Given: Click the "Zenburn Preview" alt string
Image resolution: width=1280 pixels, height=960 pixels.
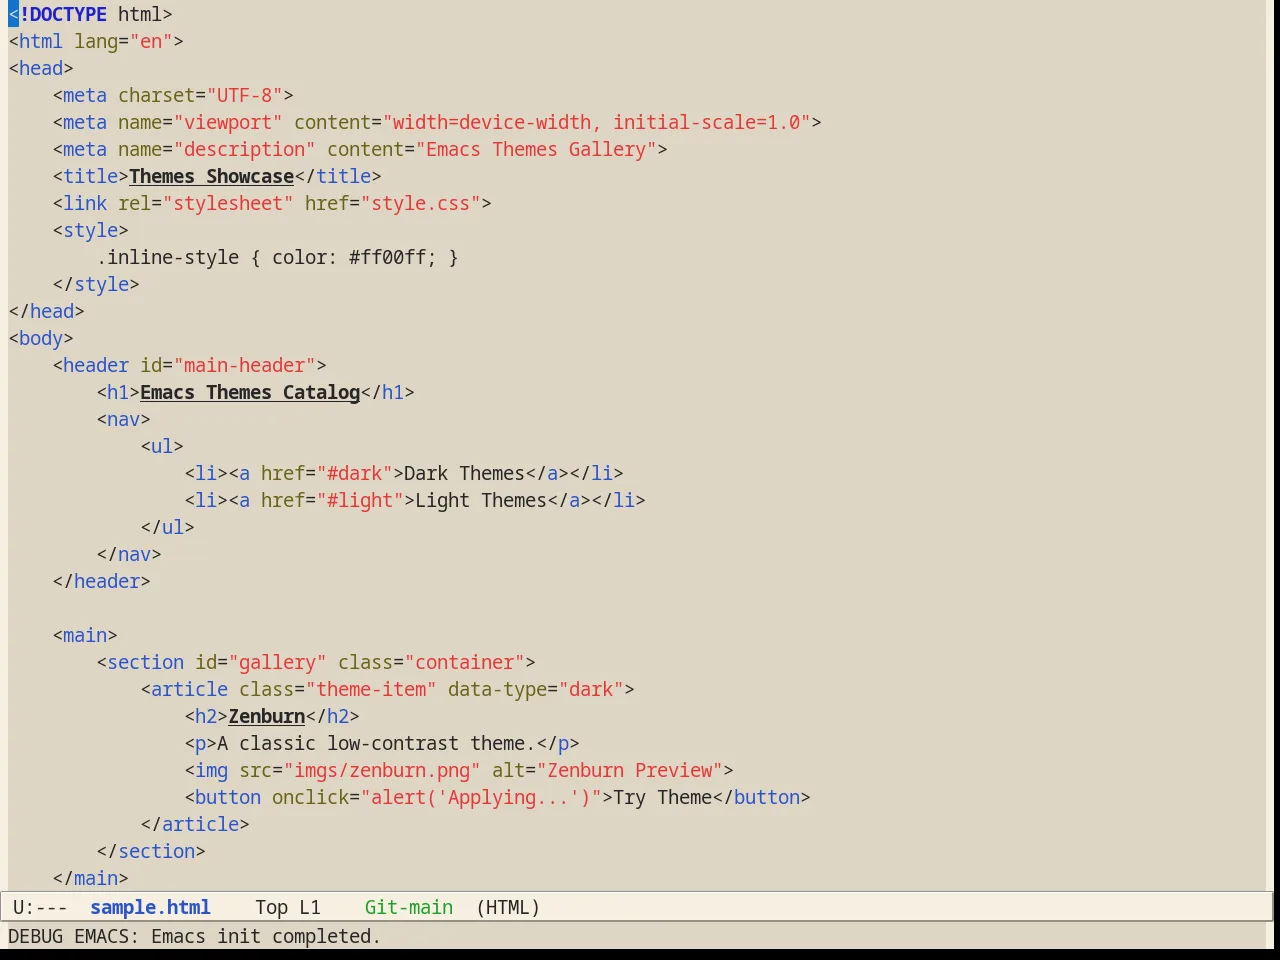Looking at the screenshot, I should pos(629,770).
